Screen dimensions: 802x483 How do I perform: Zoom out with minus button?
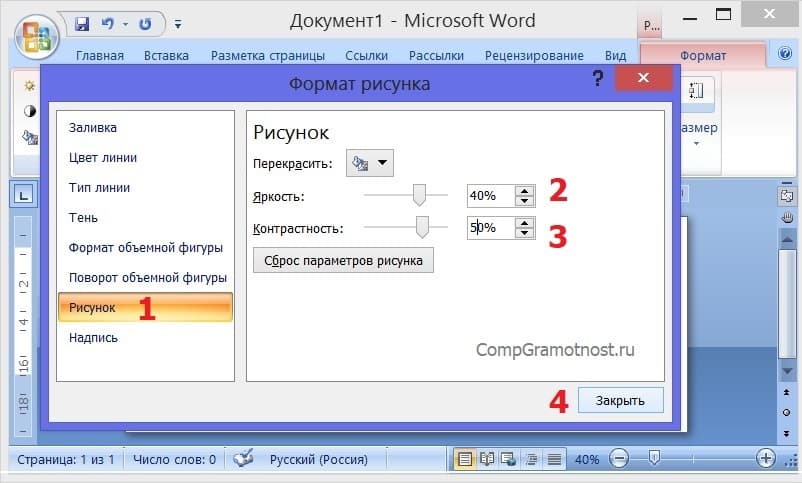click(619, 458)
